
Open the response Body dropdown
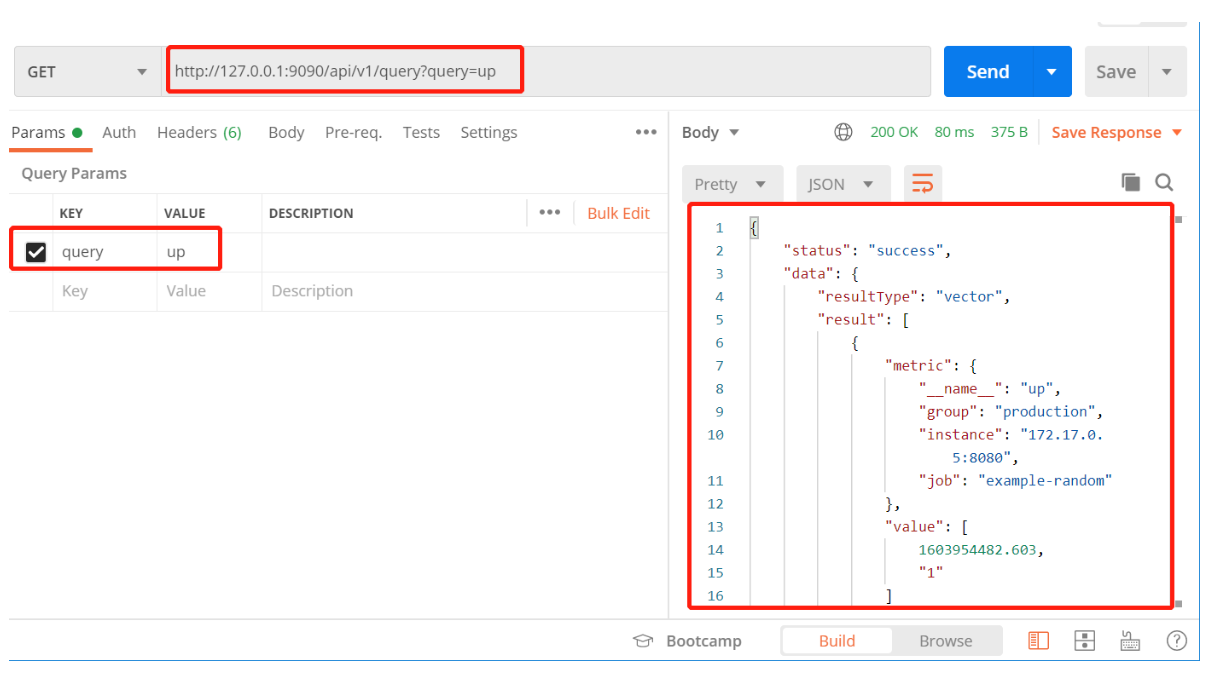pyautogui.click(x=710, y=132)
